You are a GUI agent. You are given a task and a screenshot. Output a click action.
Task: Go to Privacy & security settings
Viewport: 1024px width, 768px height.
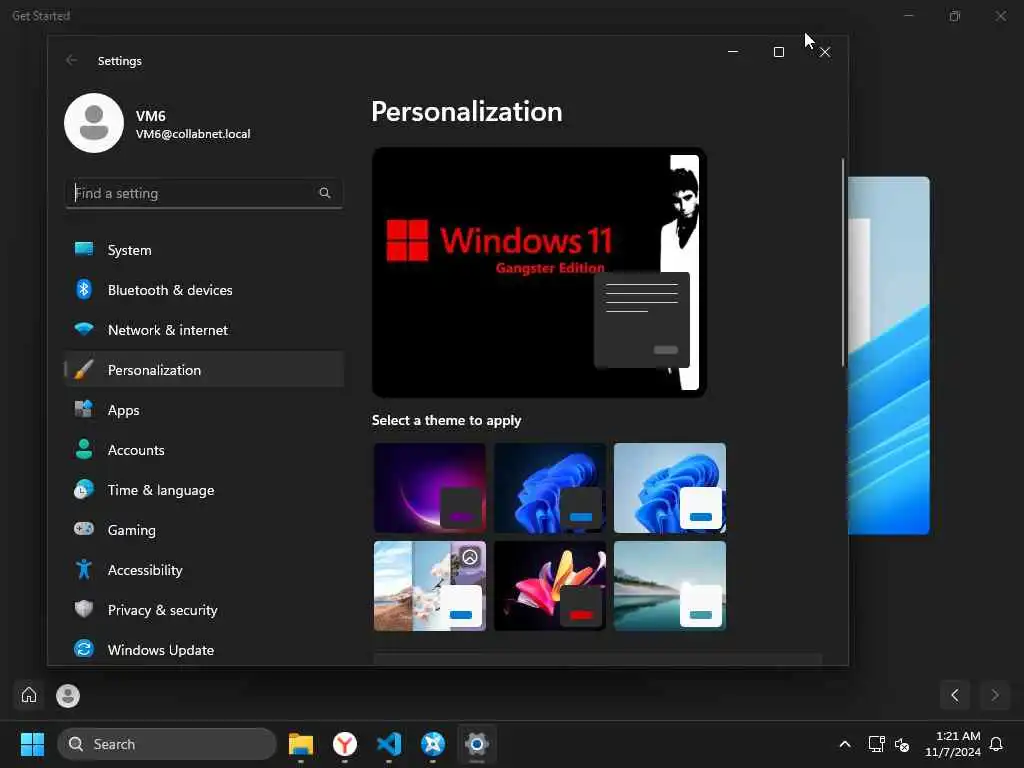coord(204,610)
